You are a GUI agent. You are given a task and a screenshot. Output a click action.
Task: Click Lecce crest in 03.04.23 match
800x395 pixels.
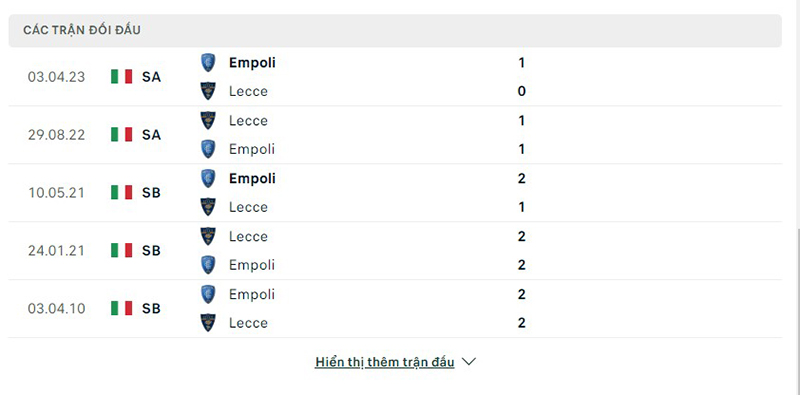208,91
